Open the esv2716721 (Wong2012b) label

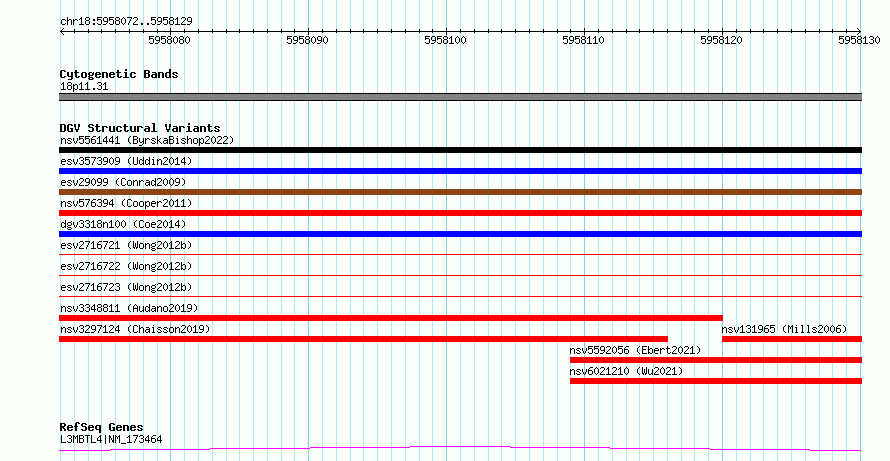126,245
